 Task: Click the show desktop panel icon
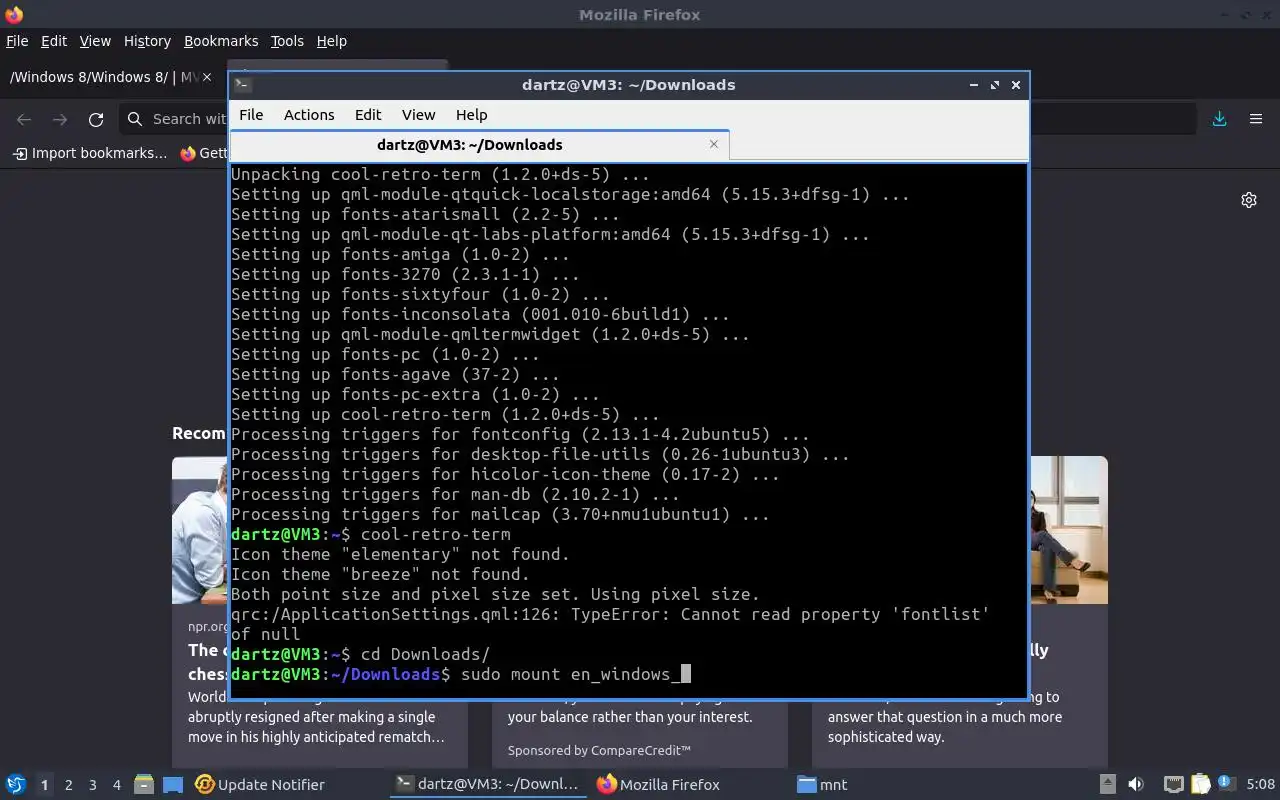pyautogui.click(x=172, y=785)
